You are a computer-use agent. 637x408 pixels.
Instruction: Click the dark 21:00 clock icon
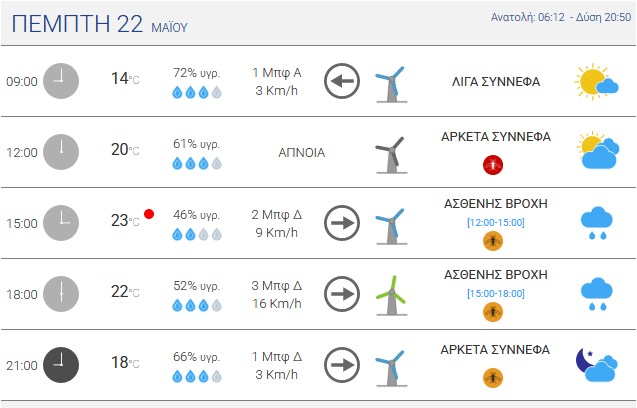point(61,365)
